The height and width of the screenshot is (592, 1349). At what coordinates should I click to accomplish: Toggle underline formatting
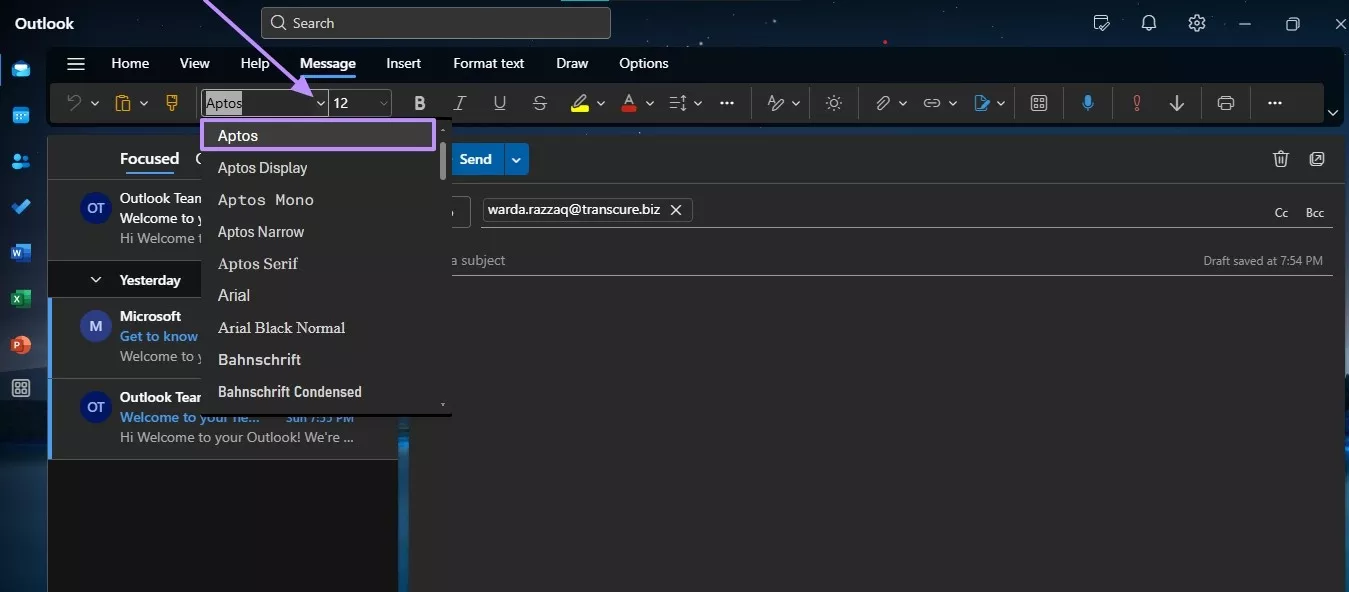click(x=499, y=102)
